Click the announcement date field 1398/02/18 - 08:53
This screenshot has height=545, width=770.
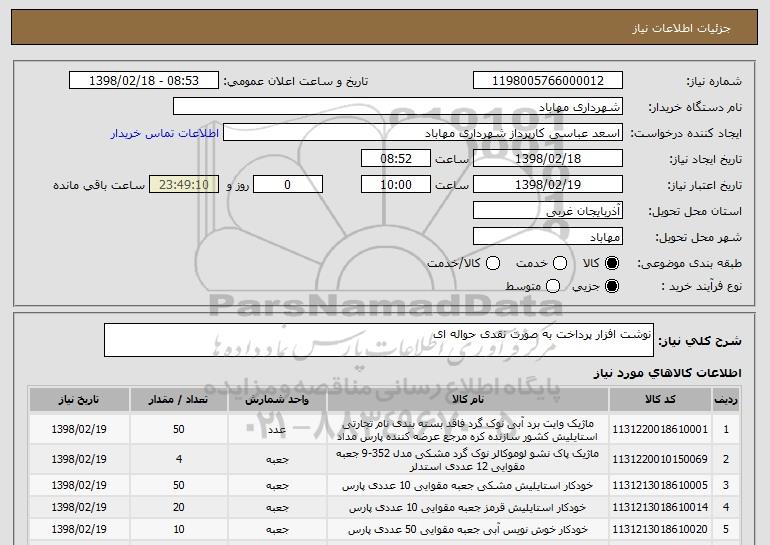click(144, 81)
